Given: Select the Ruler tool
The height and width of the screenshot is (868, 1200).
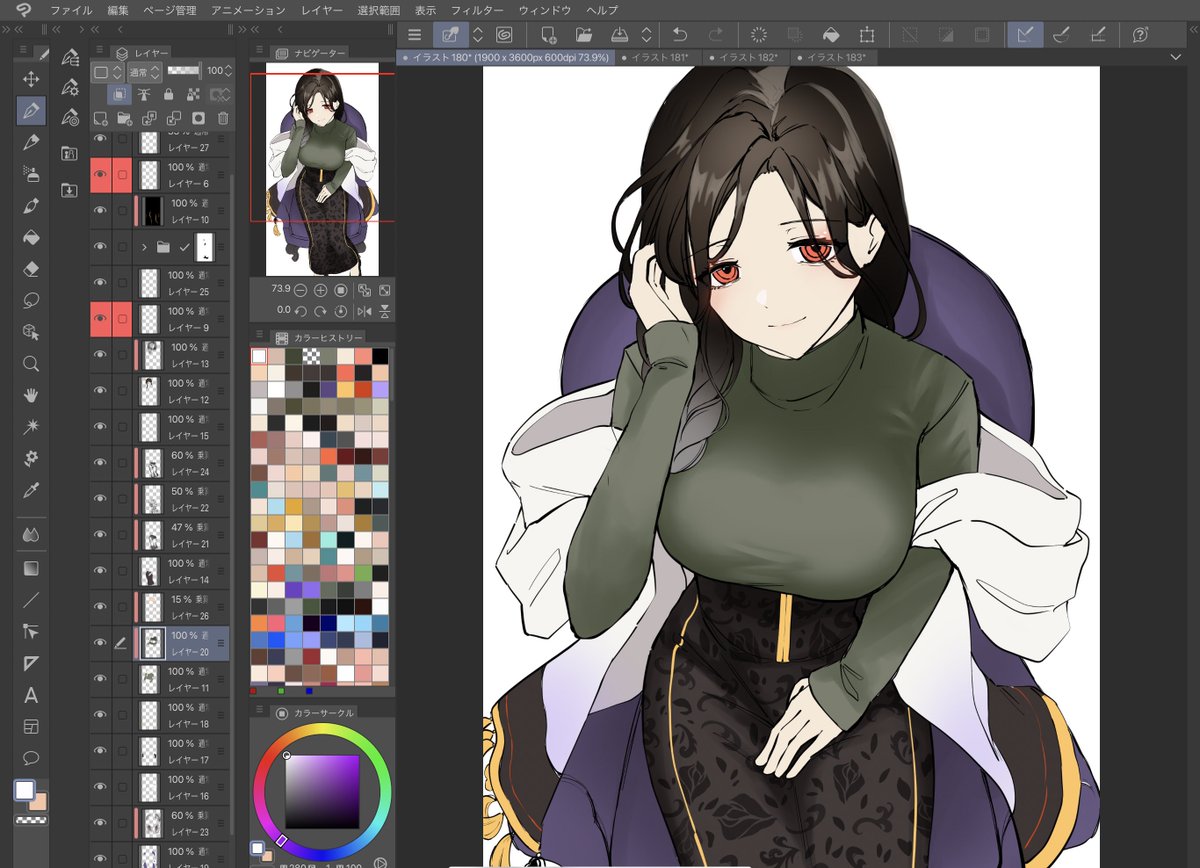Looking at the screenshot, I should [x=31, y=663].
